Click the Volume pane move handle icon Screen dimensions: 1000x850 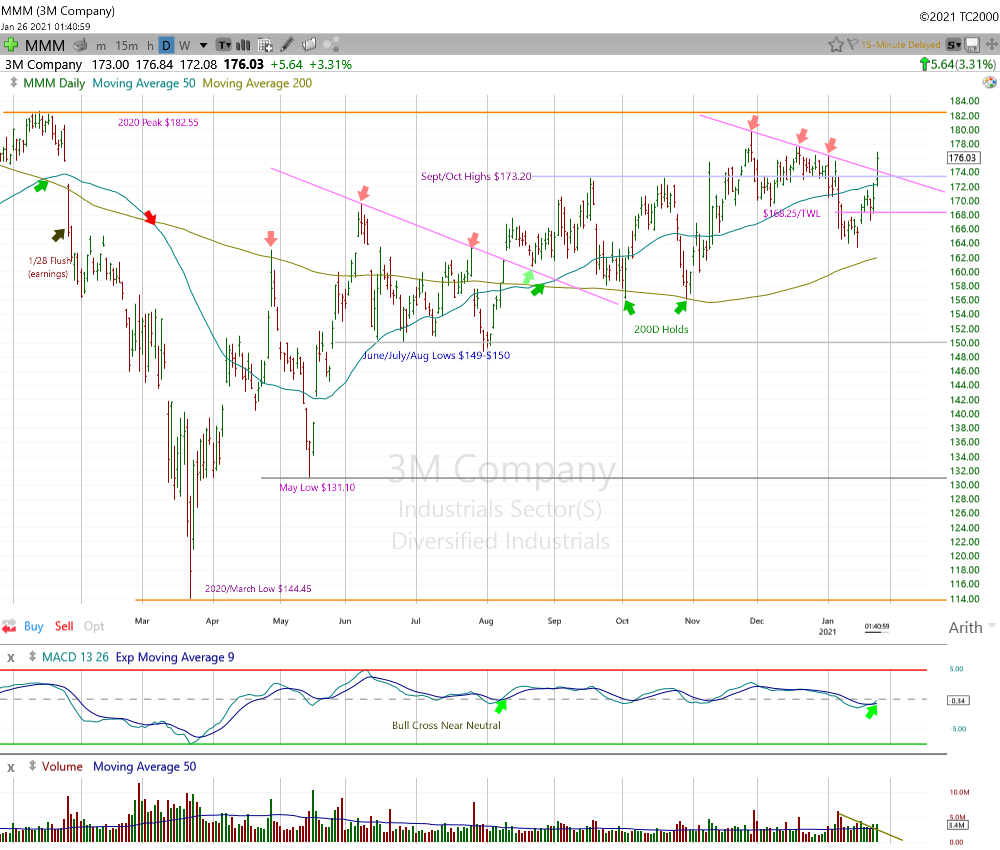[x=32, y=766]
